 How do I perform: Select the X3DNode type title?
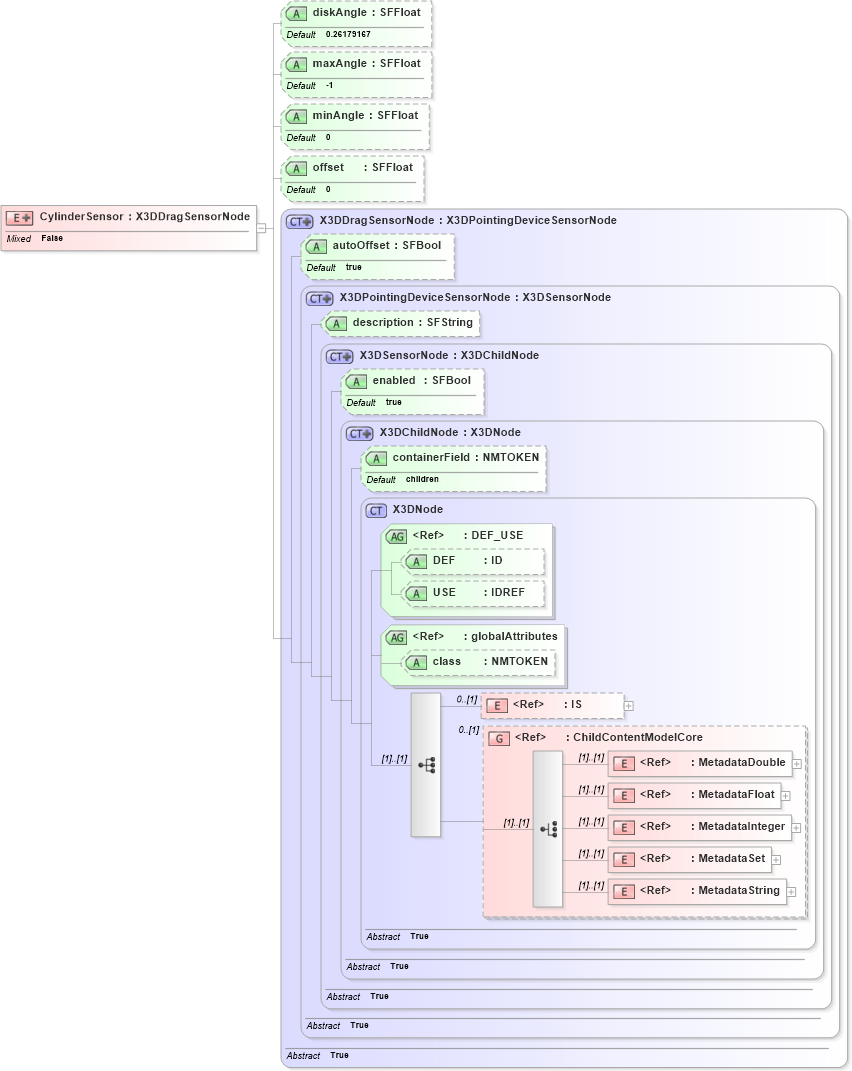tap(417, 510)
